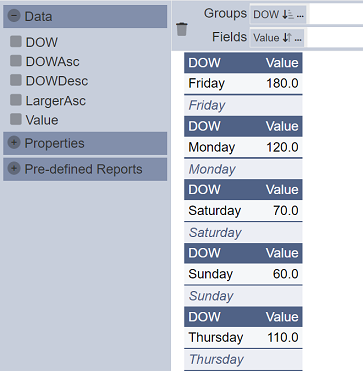363x371 pixels.
Task: Click the Groups drop area input
Action: [336, 15]
